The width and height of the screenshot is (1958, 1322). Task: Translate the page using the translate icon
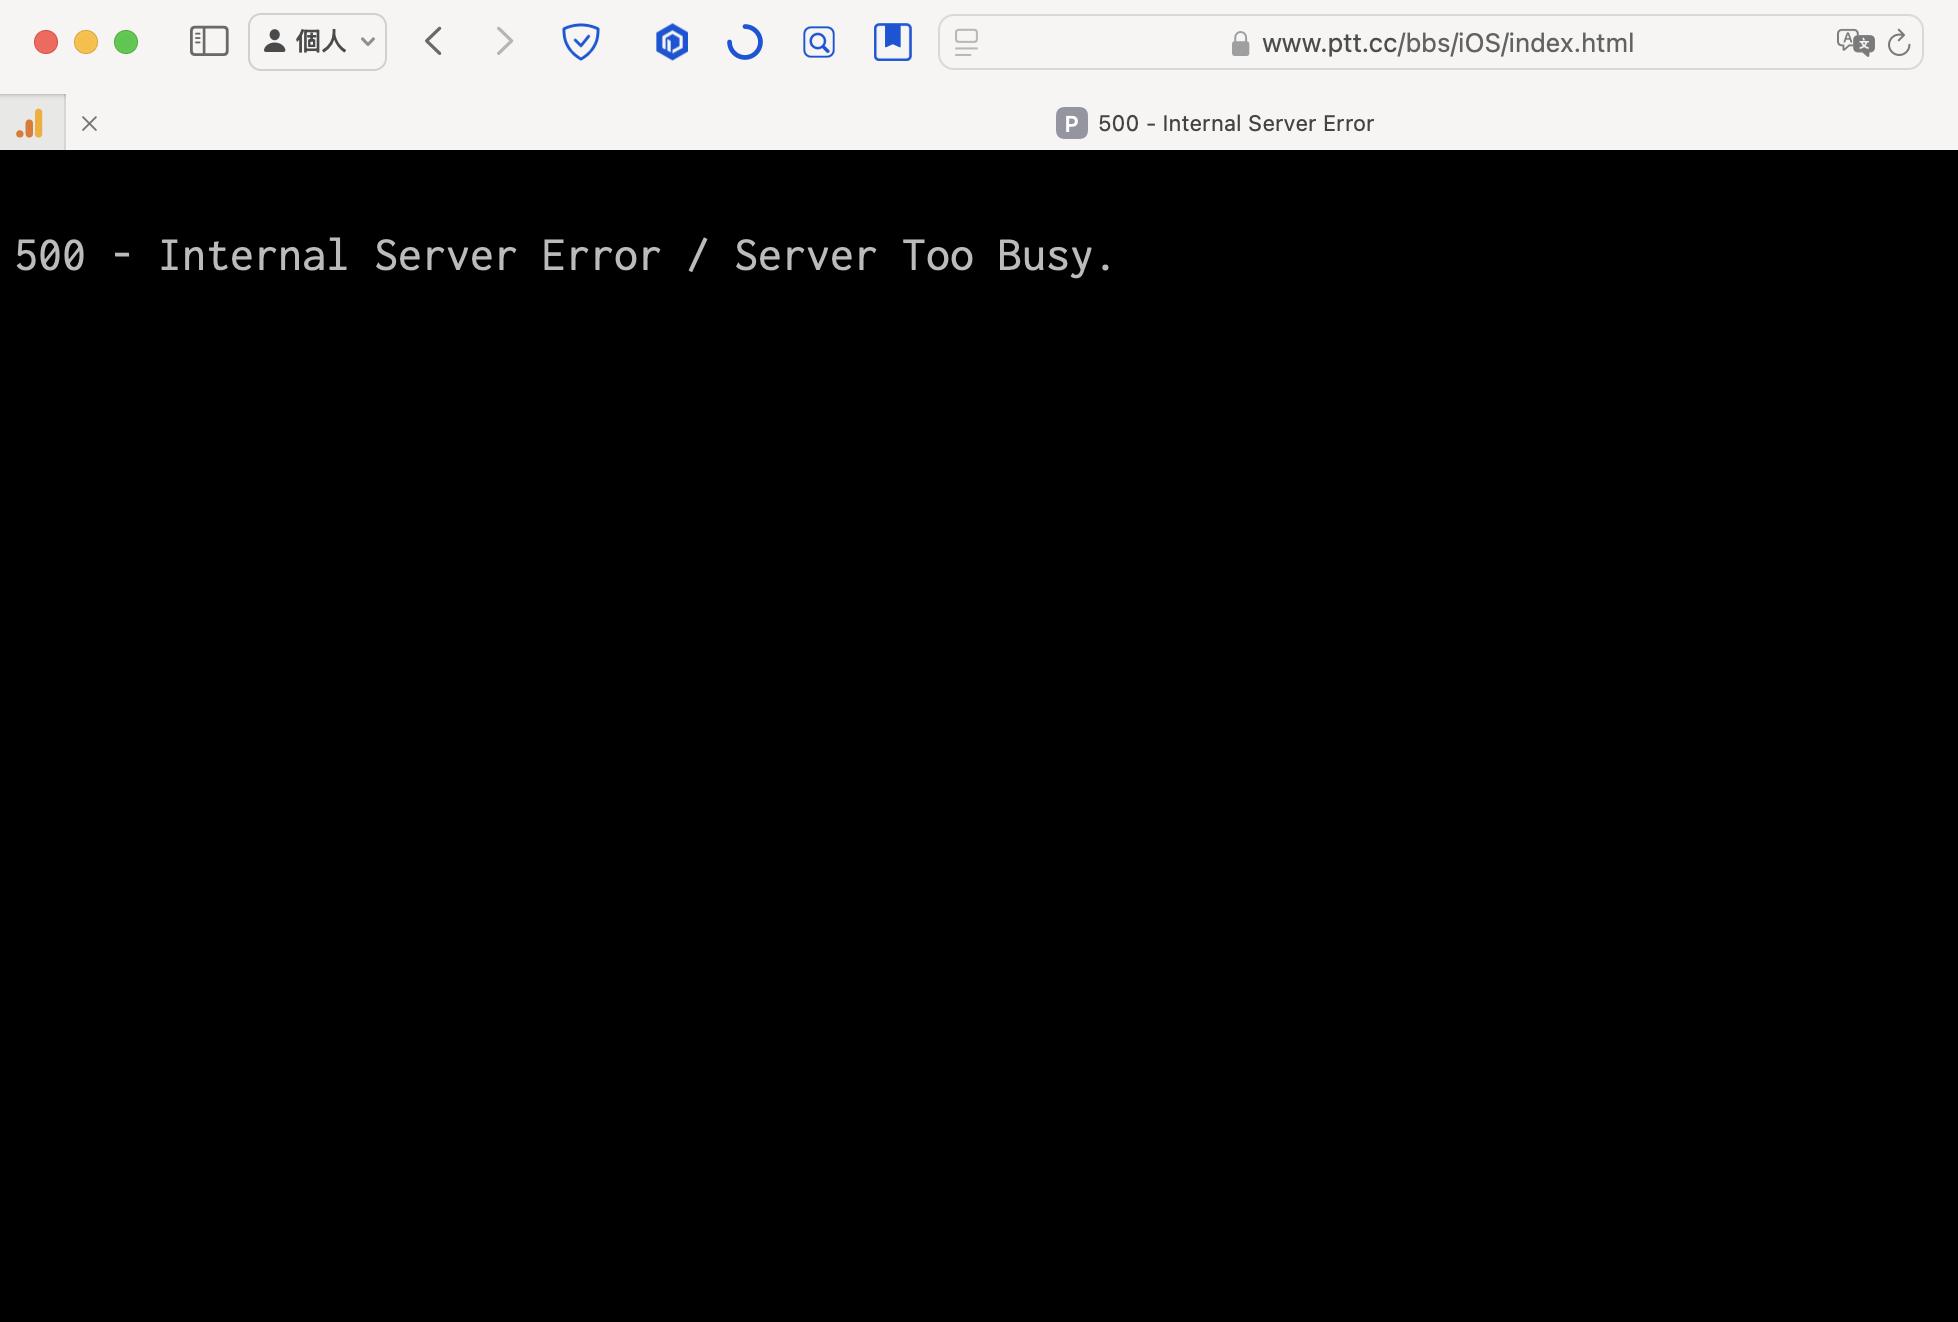click(x=1855, y=42)
